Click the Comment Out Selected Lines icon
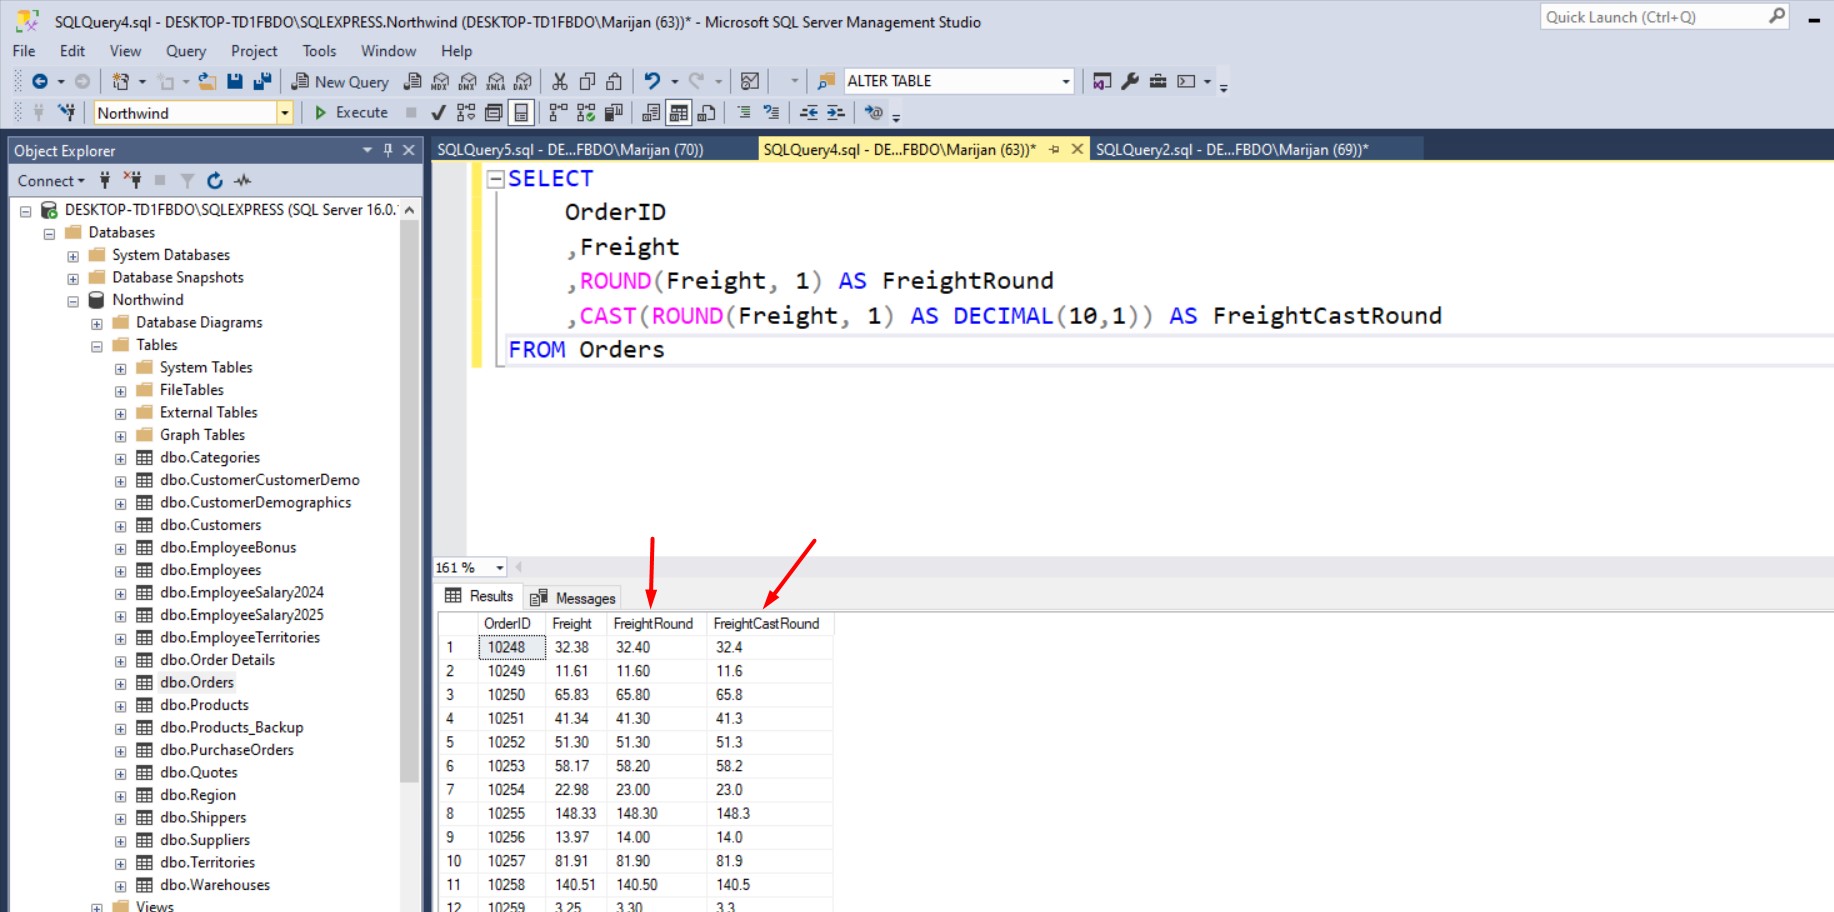This screenshot has height=912, width=1834. click(x=744, y=113)
